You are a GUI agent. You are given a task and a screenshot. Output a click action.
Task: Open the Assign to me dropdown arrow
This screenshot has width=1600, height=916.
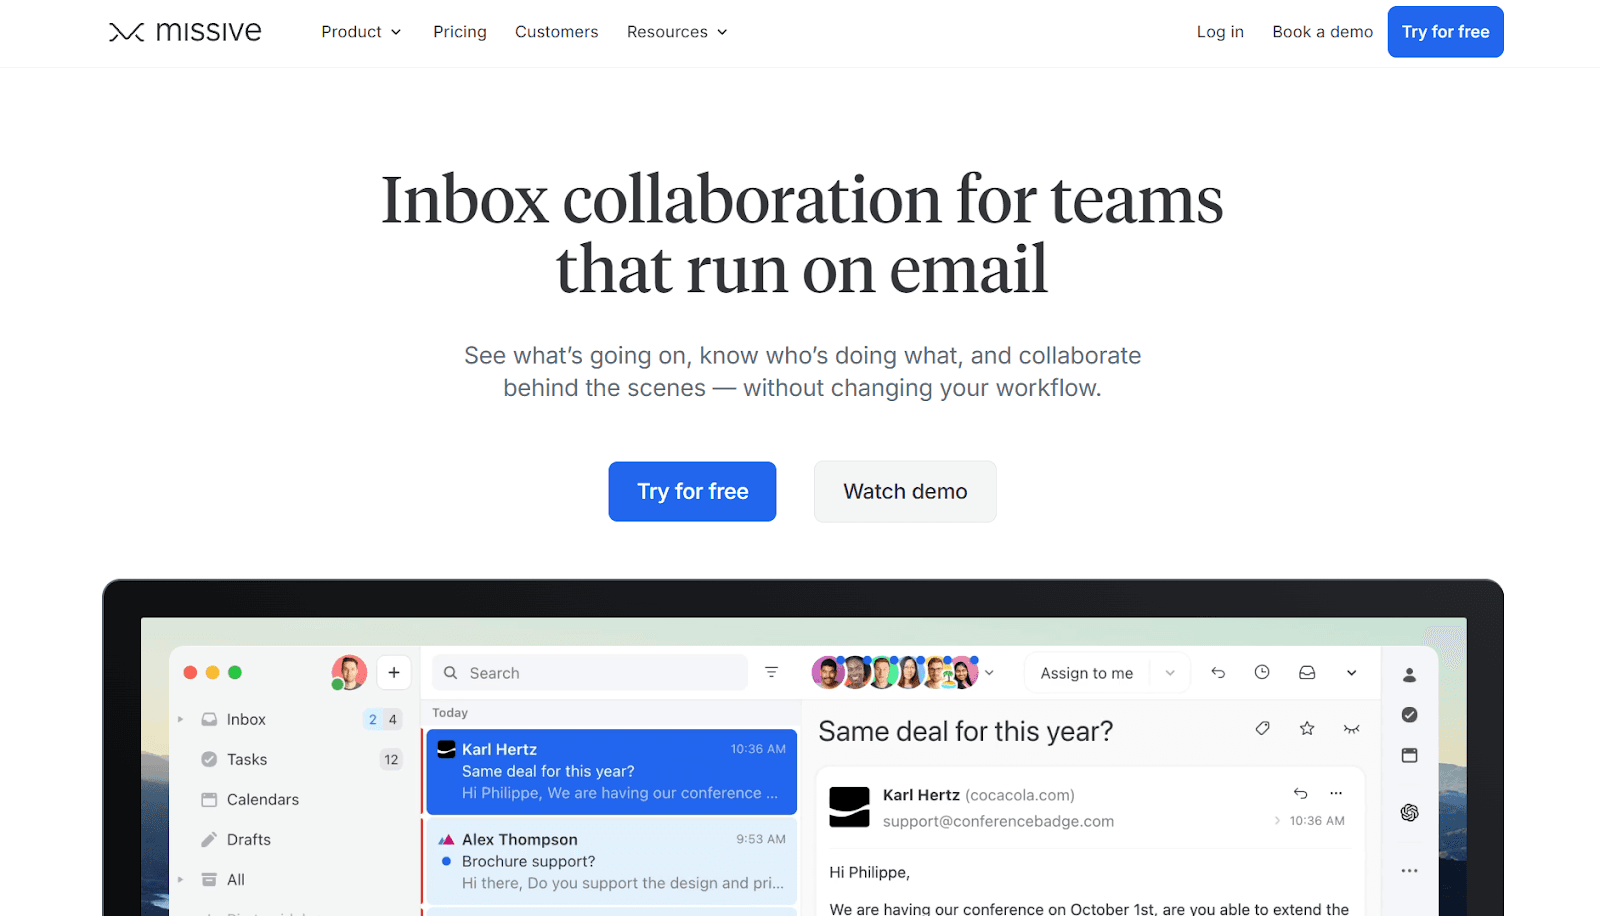click(1170, 673)
